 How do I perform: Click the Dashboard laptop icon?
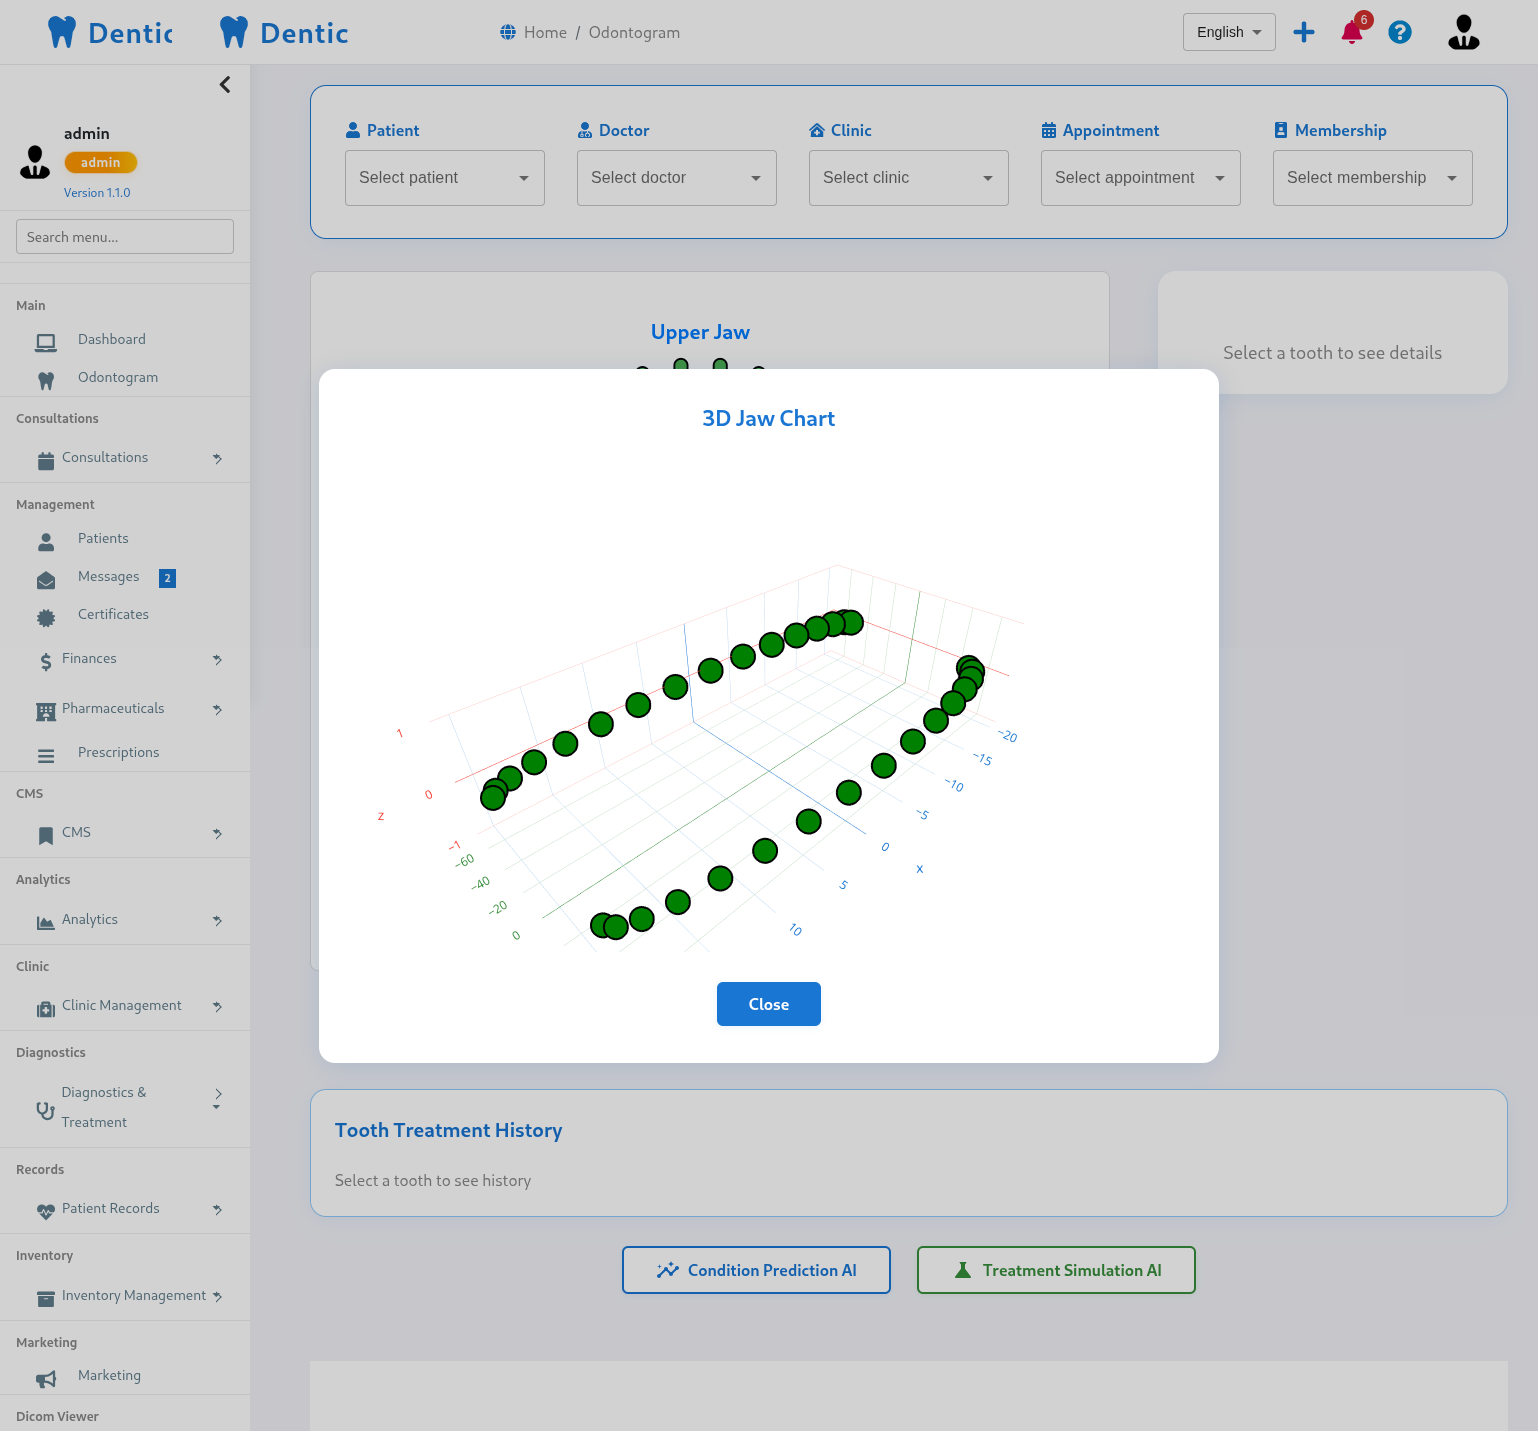(x=46, y=342)
